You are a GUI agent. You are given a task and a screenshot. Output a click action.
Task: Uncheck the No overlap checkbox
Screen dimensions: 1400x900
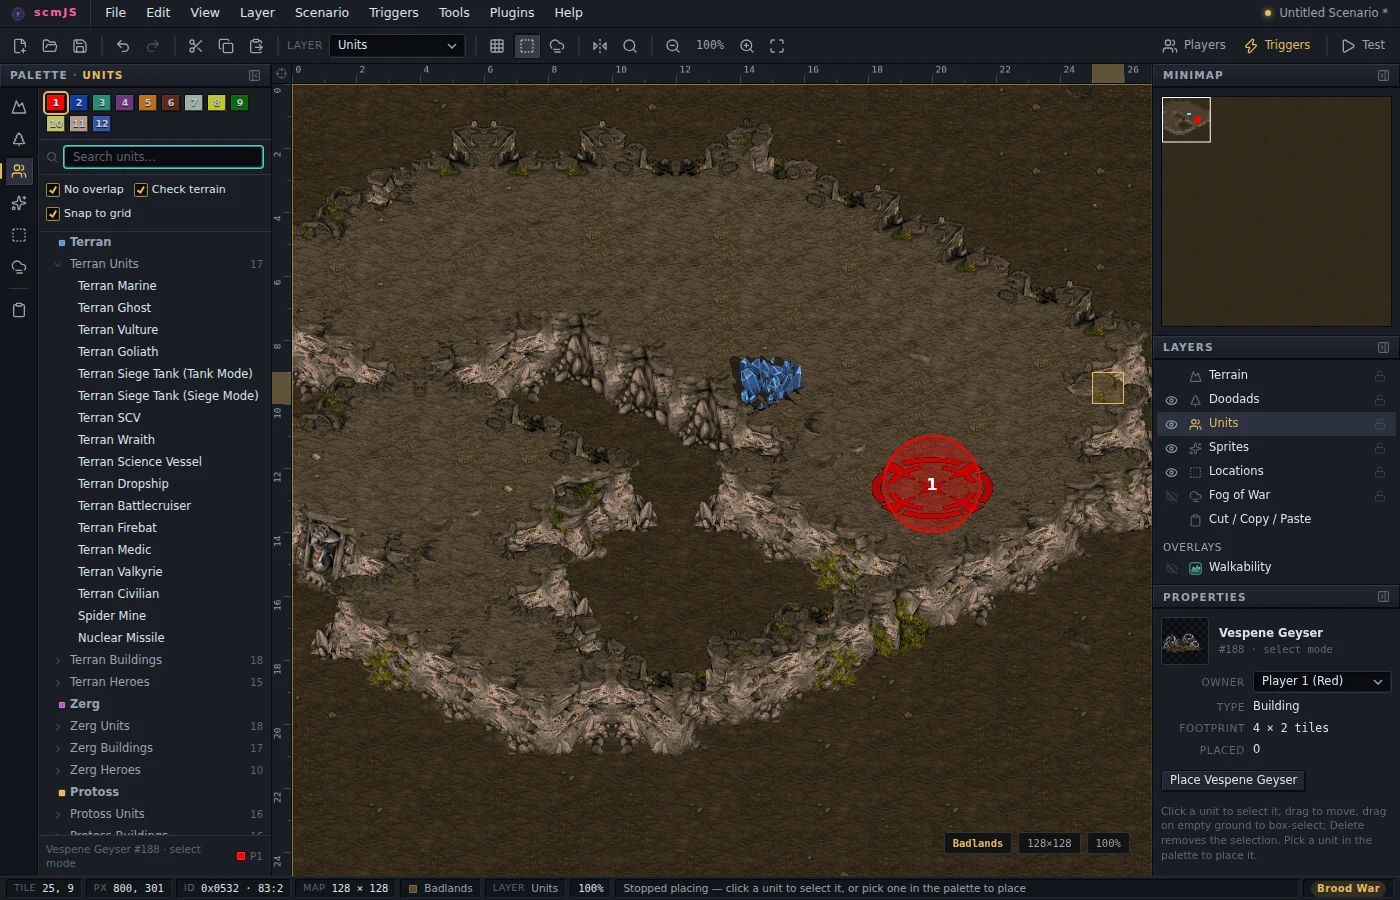(x=53, y=190)
